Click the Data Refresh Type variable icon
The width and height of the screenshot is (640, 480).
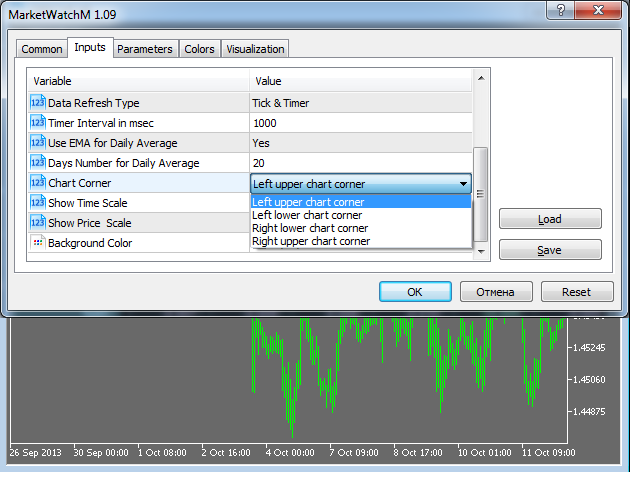(38, 102)
